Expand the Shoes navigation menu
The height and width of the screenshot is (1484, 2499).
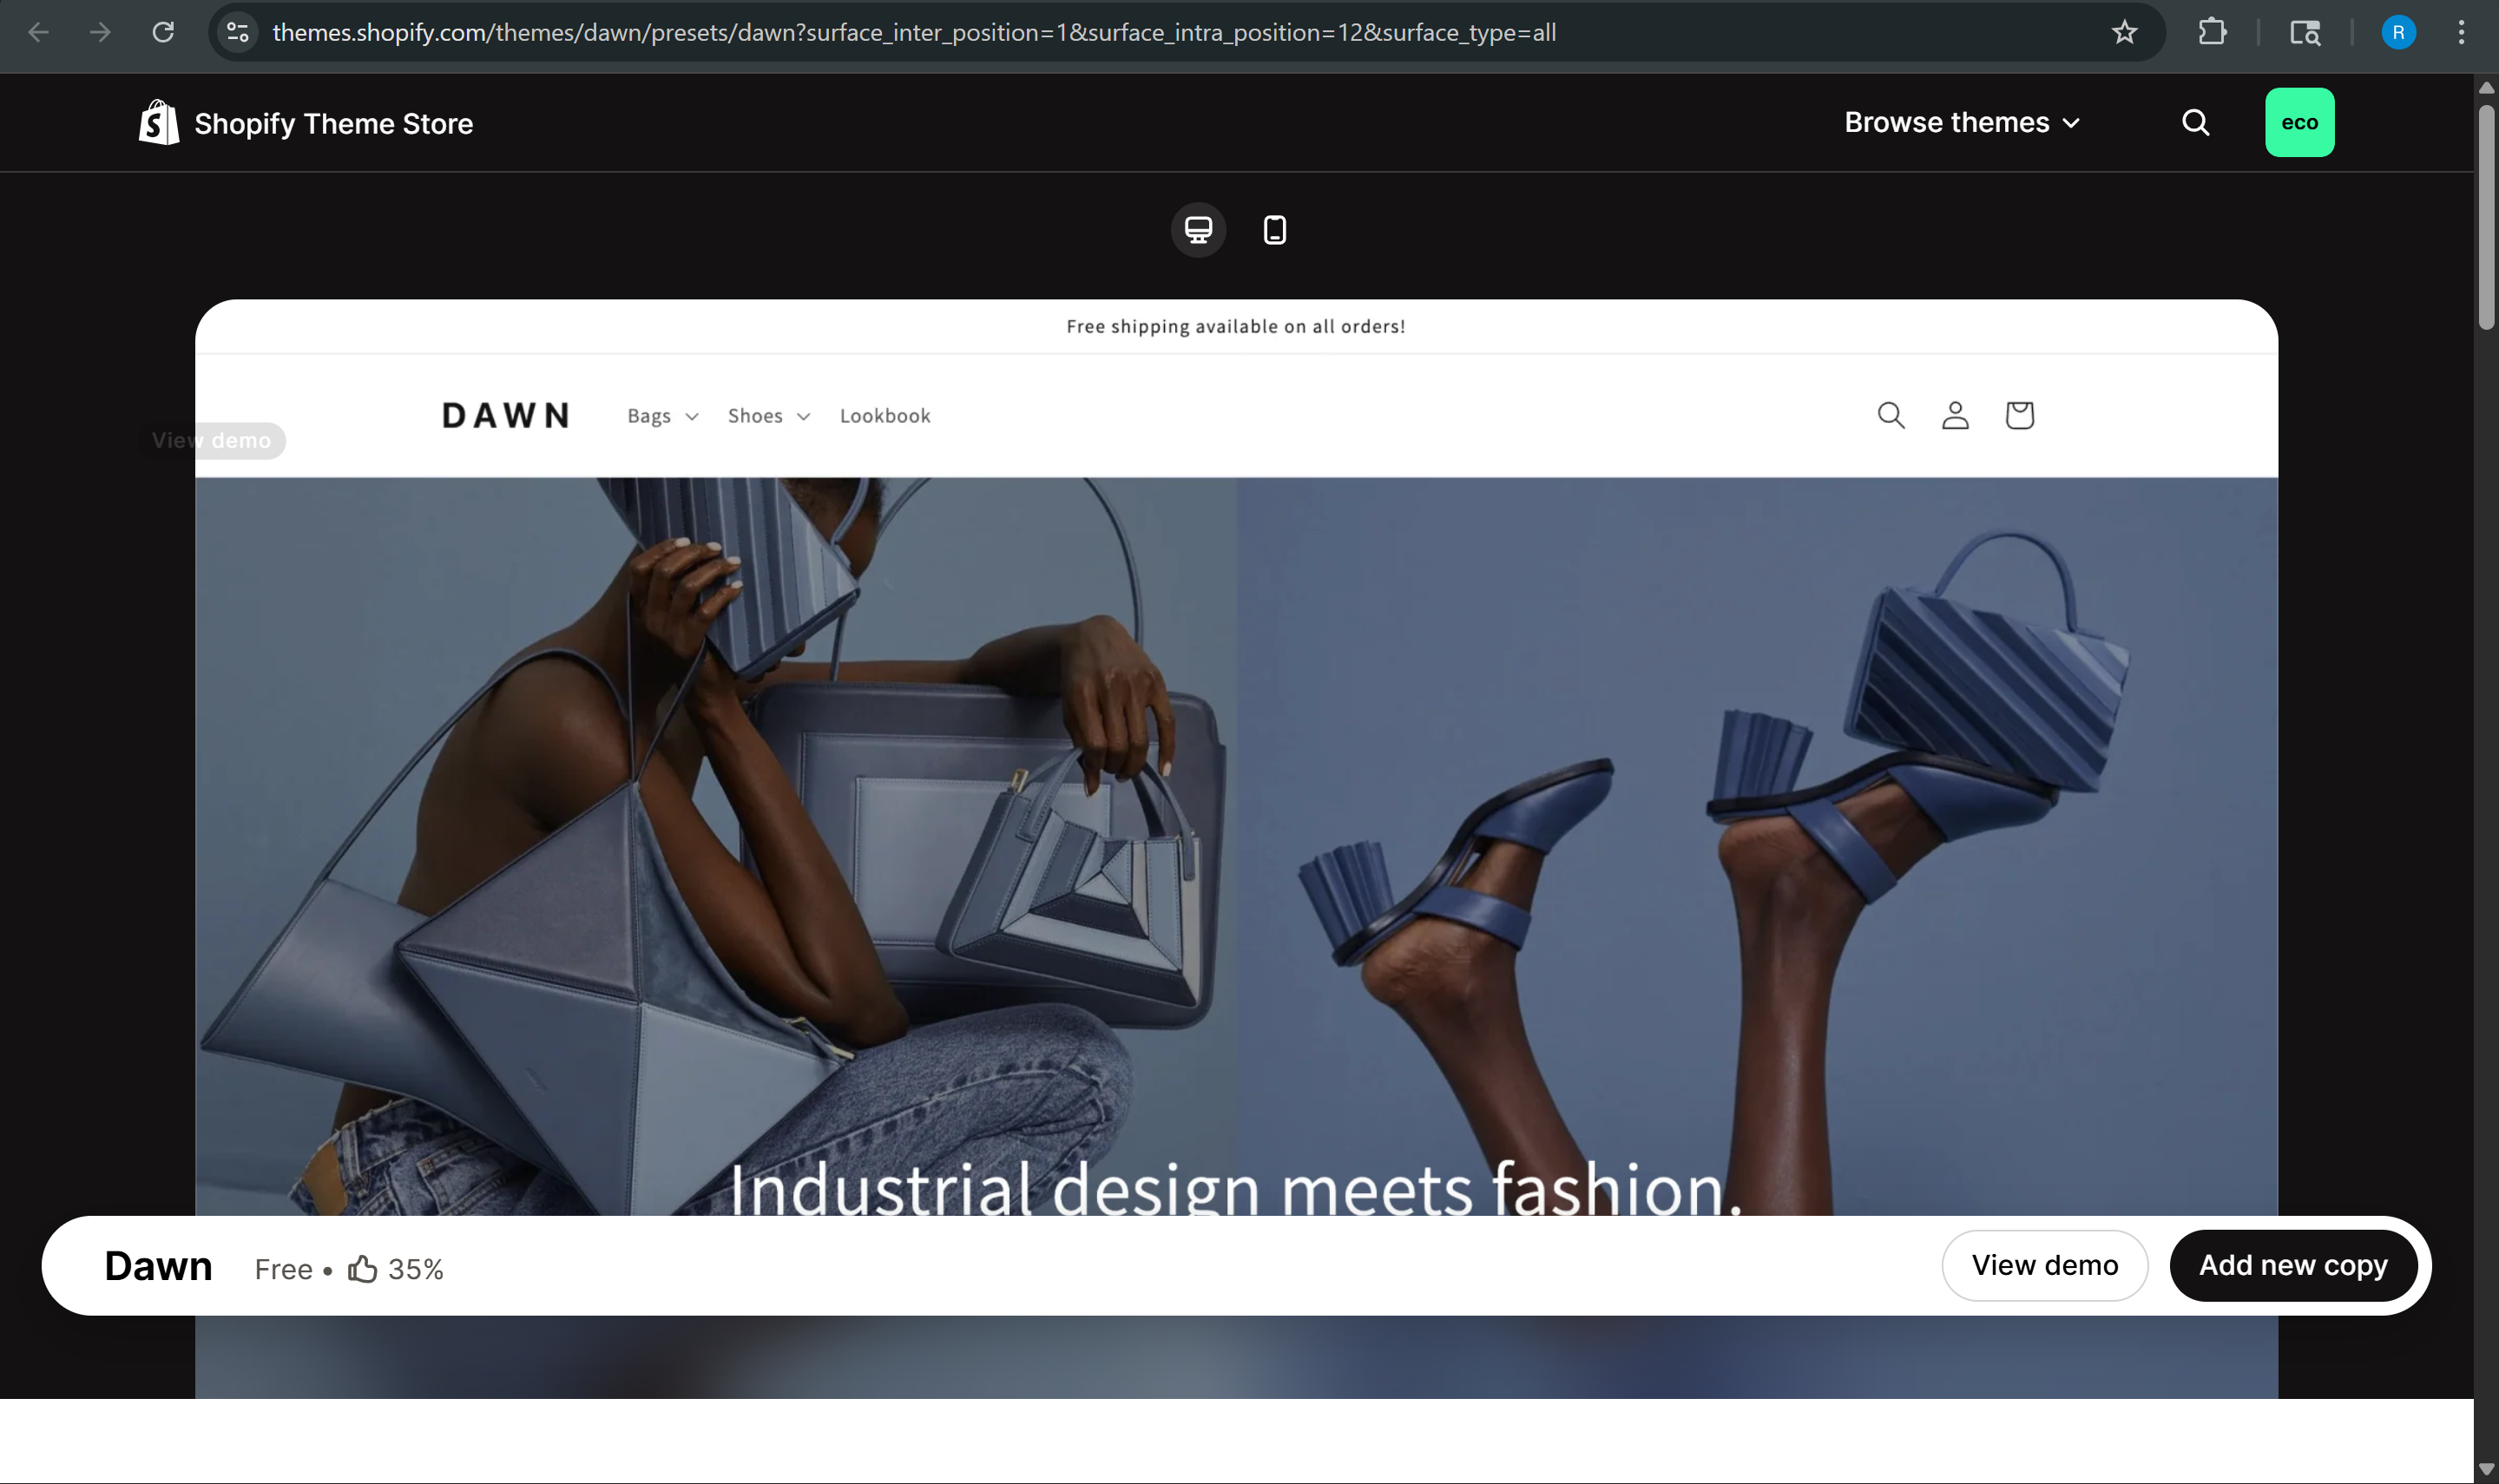(x=767, y=415)
